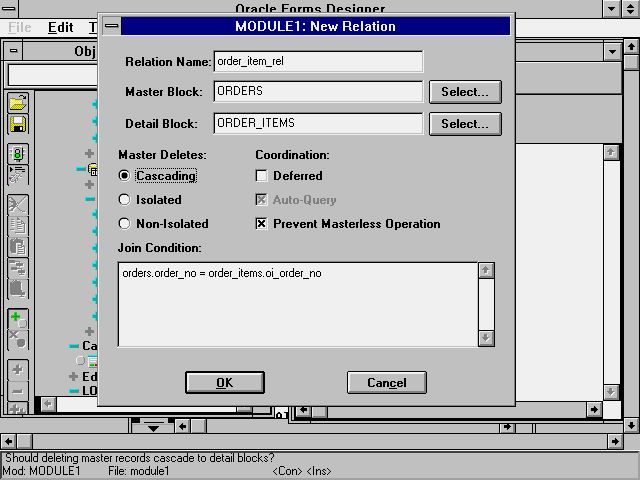Image resolution: width=640 pixels, height=480 pixels.
Task: Open the Edit menu
Action: [60, 27]
